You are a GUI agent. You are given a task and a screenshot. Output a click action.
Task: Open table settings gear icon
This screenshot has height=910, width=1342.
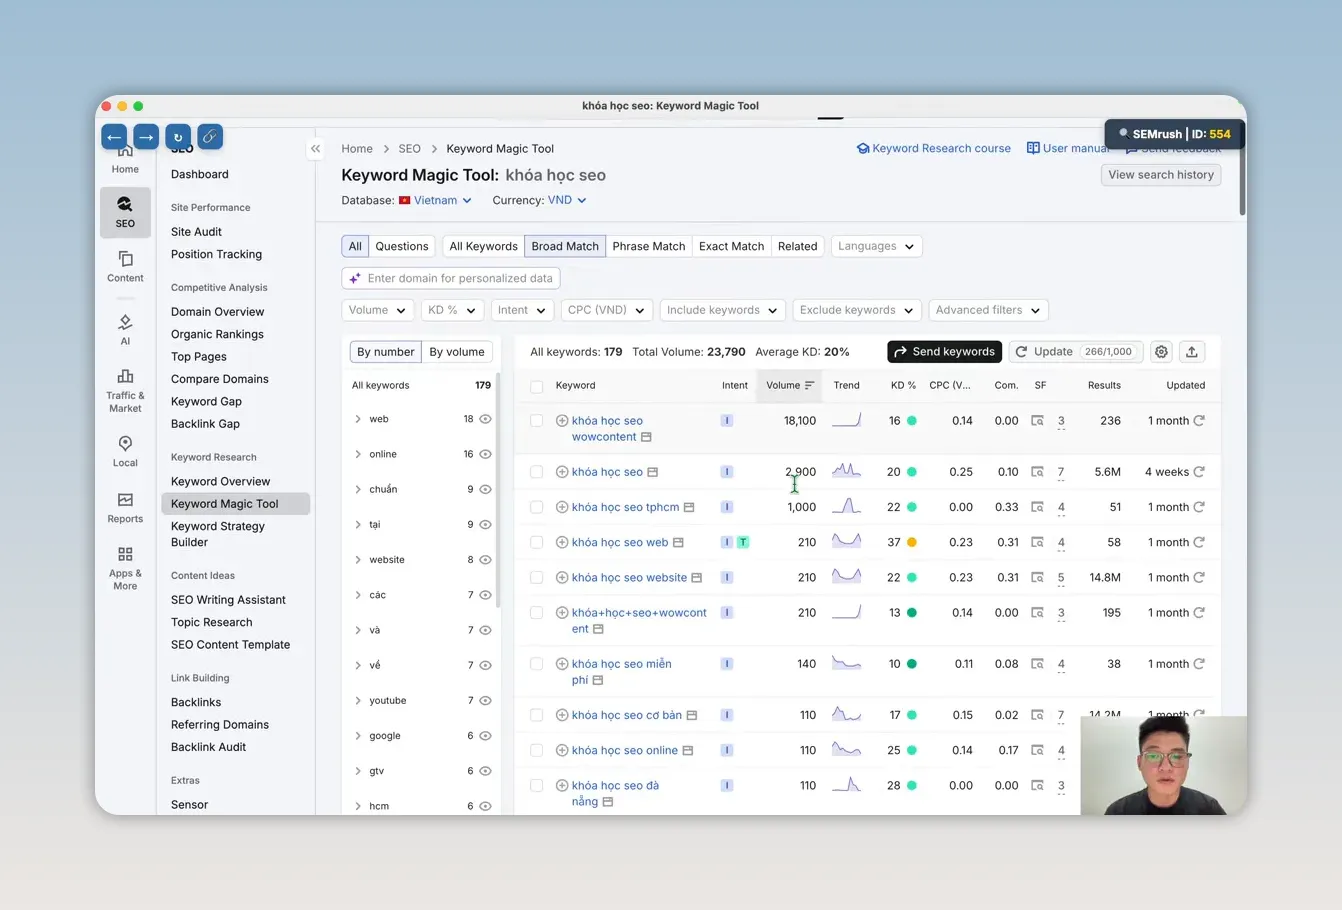[x=1161, y=352]
